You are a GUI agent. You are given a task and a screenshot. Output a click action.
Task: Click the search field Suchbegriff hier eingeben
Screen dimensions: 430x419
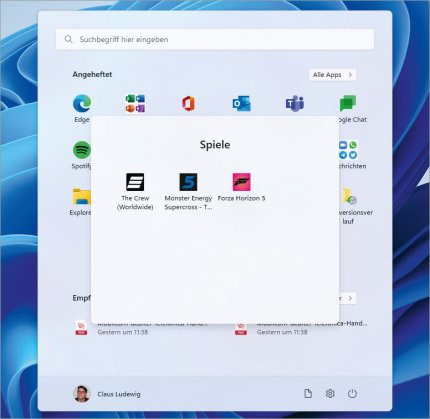(x=215, y=39)
